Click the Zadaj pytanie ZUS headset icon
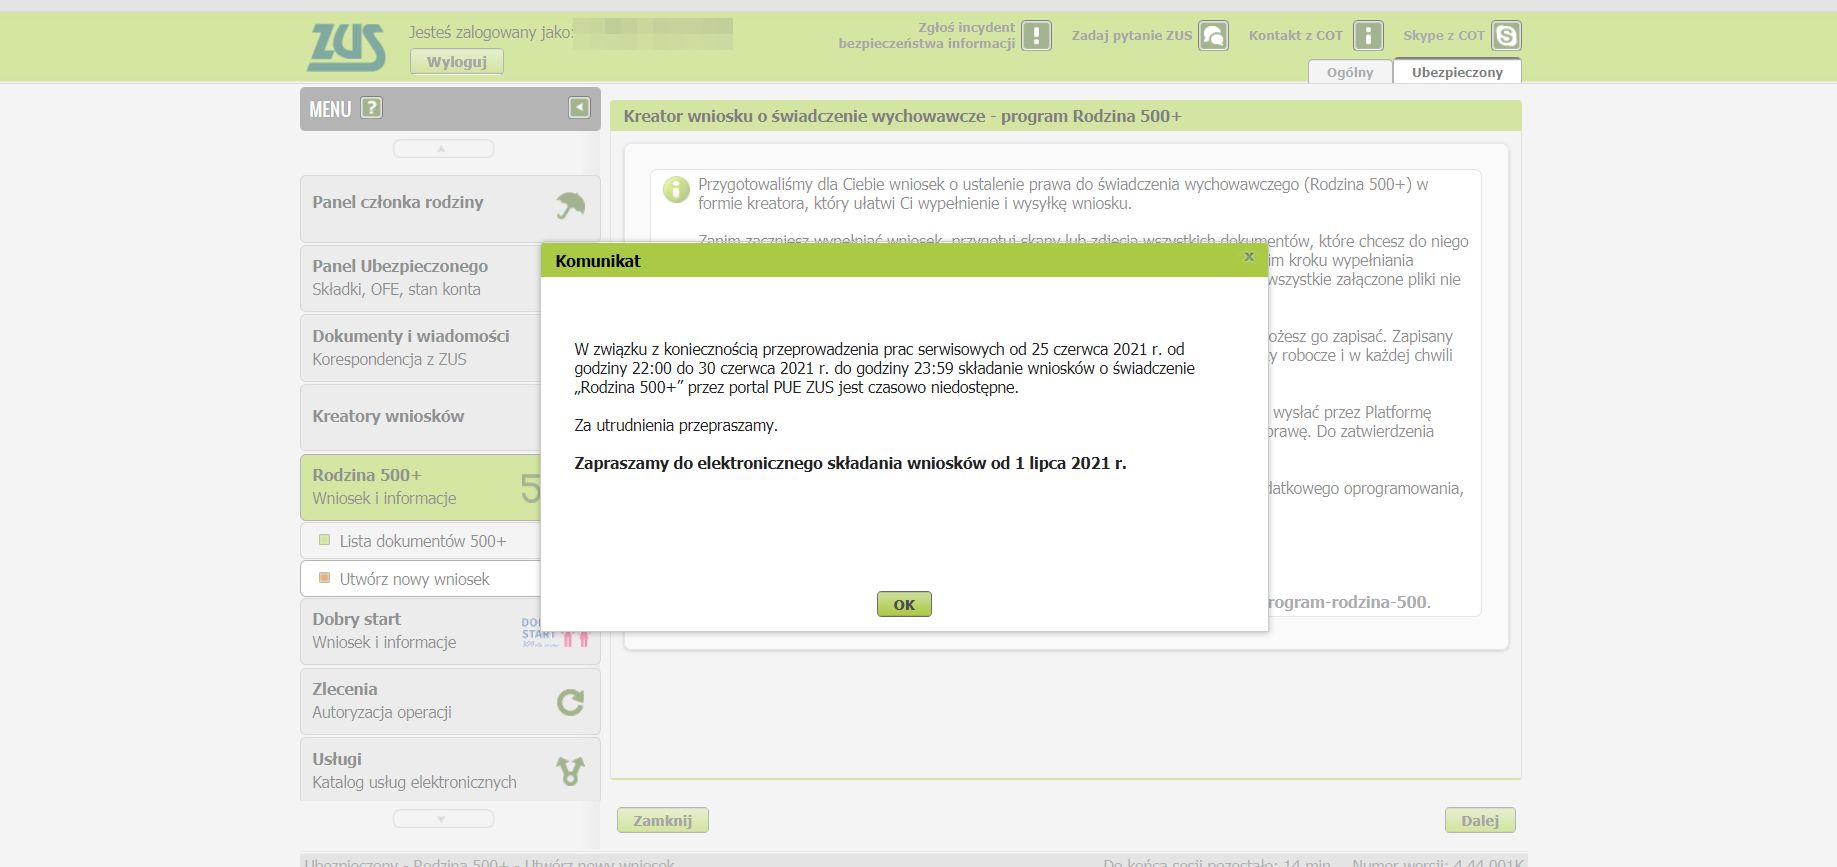 [1213, 36]
